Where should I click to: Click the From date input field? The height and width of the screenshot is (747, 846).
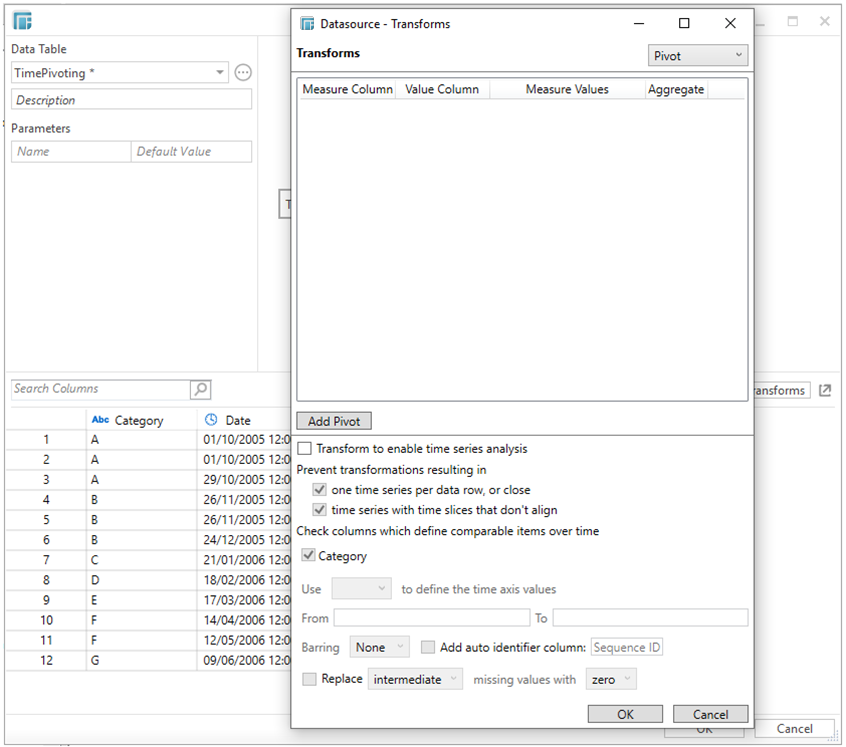tap(432, 618)
